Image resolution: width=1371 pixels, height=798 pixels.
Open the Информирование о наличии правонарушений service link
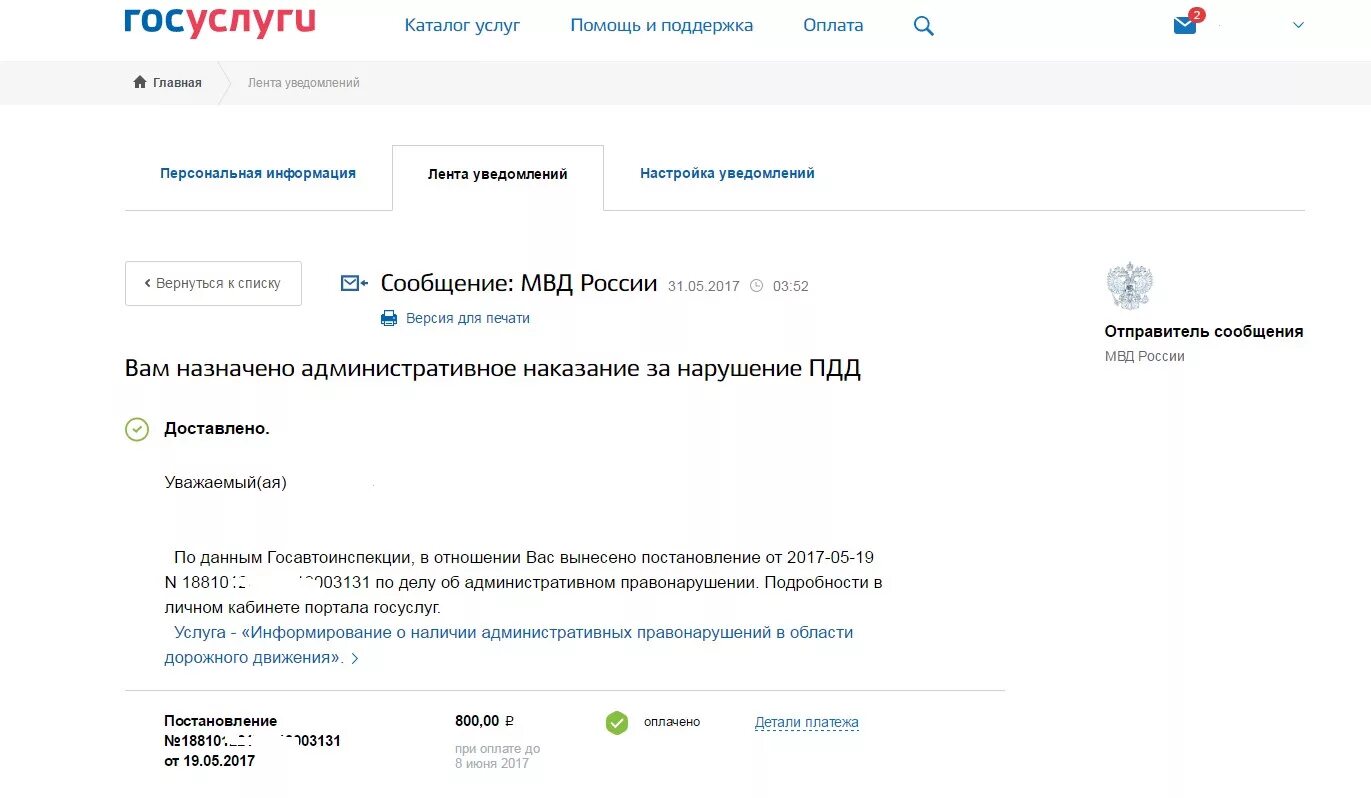coord(509,645)
